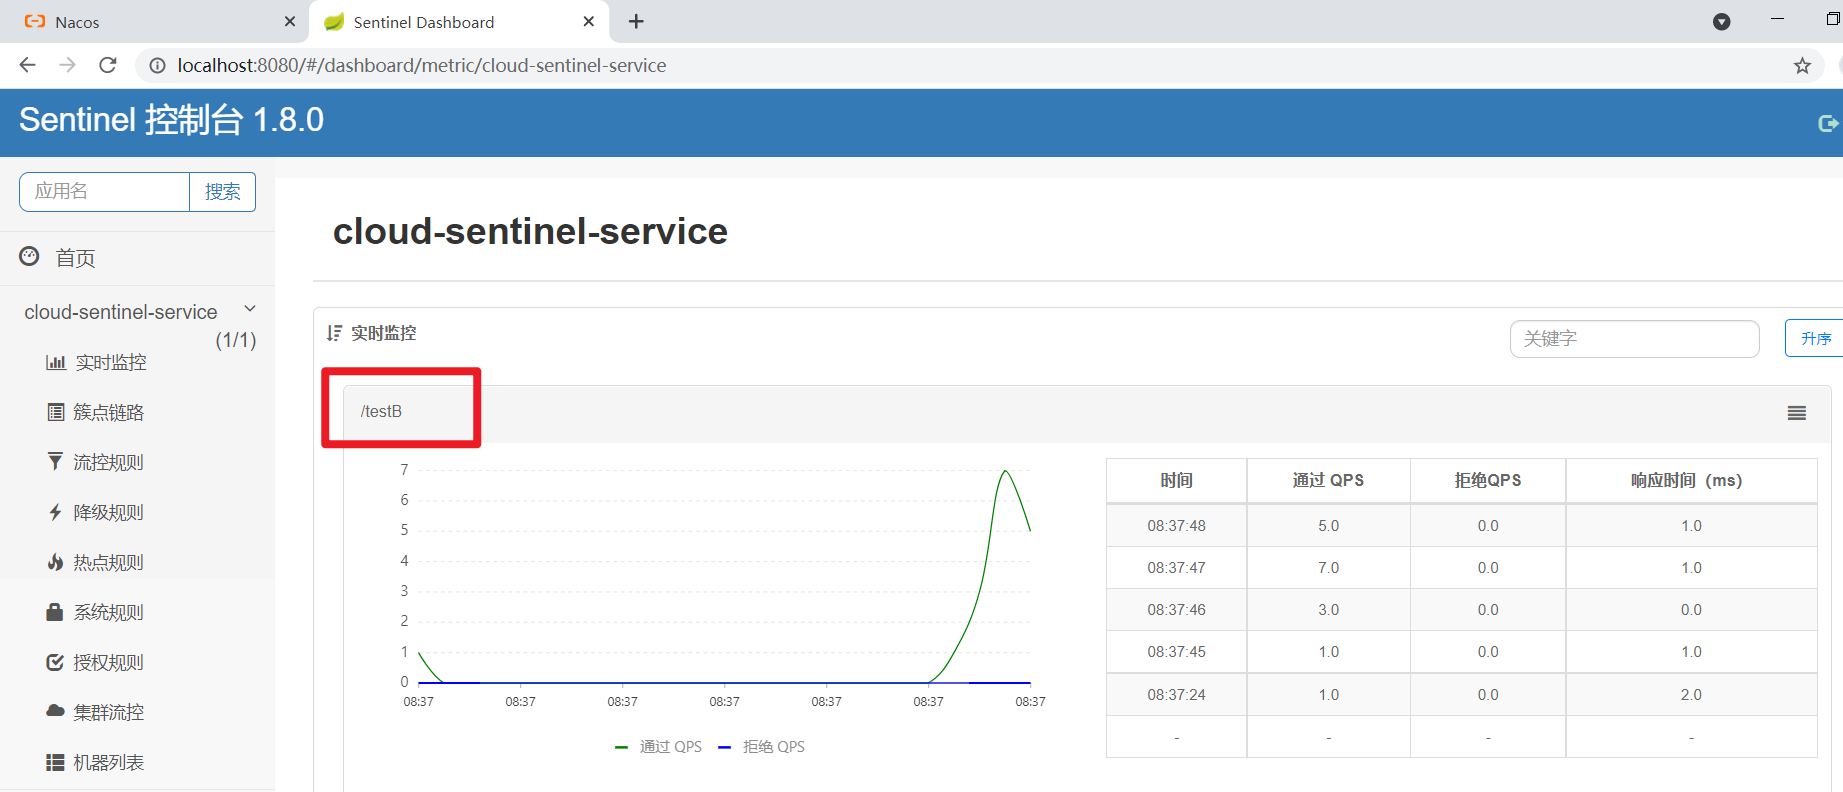Image resolution: width=1843 pixels, height=792 pixels.
Task: Toggle 拒绝 QPS series in chart legend
Action: [x=762, y=747]
